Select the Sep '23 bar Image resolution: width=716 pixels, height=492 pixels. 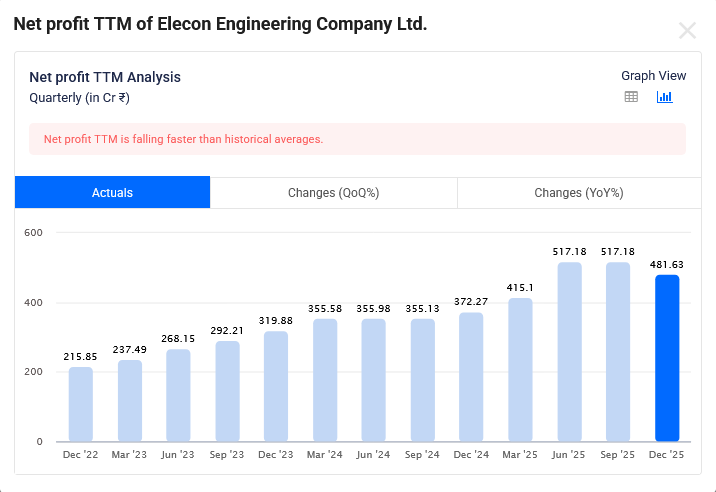(227, 391)
